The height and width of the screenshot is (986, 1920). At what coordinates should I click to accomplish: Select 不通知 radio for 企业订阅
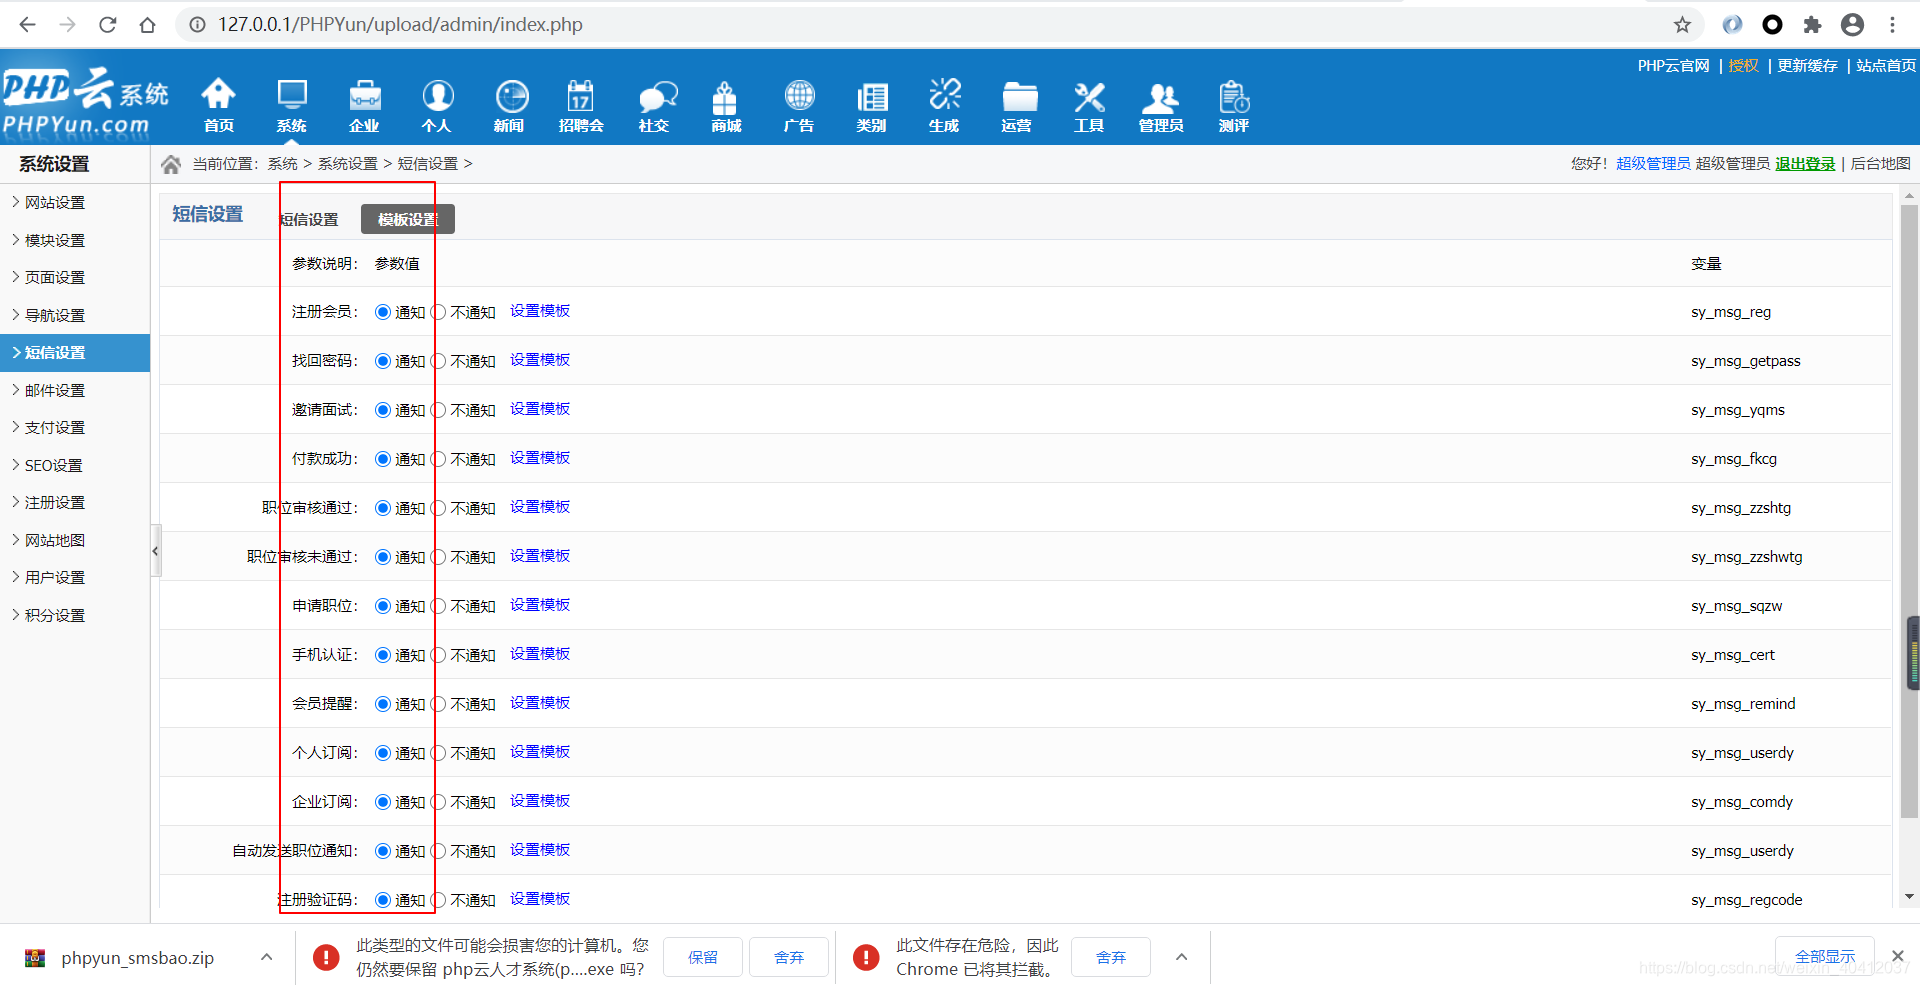438,802
